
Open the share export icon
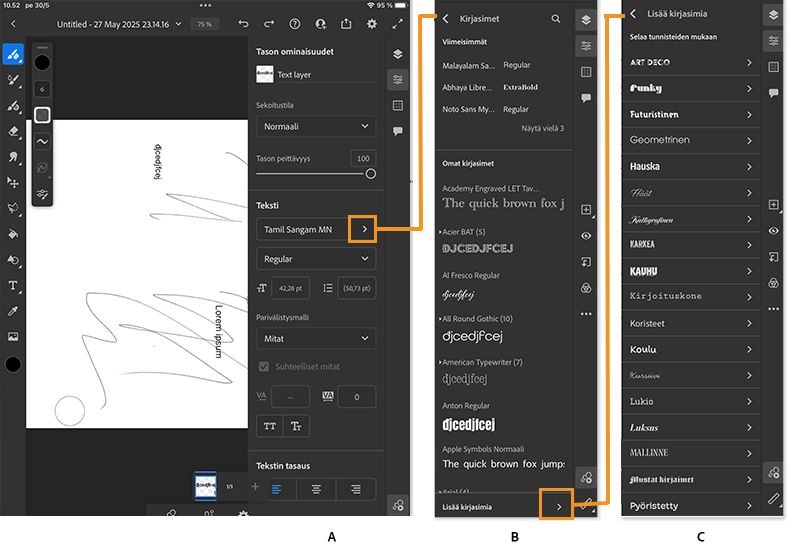pyautogui.click(x=346, y=24)
